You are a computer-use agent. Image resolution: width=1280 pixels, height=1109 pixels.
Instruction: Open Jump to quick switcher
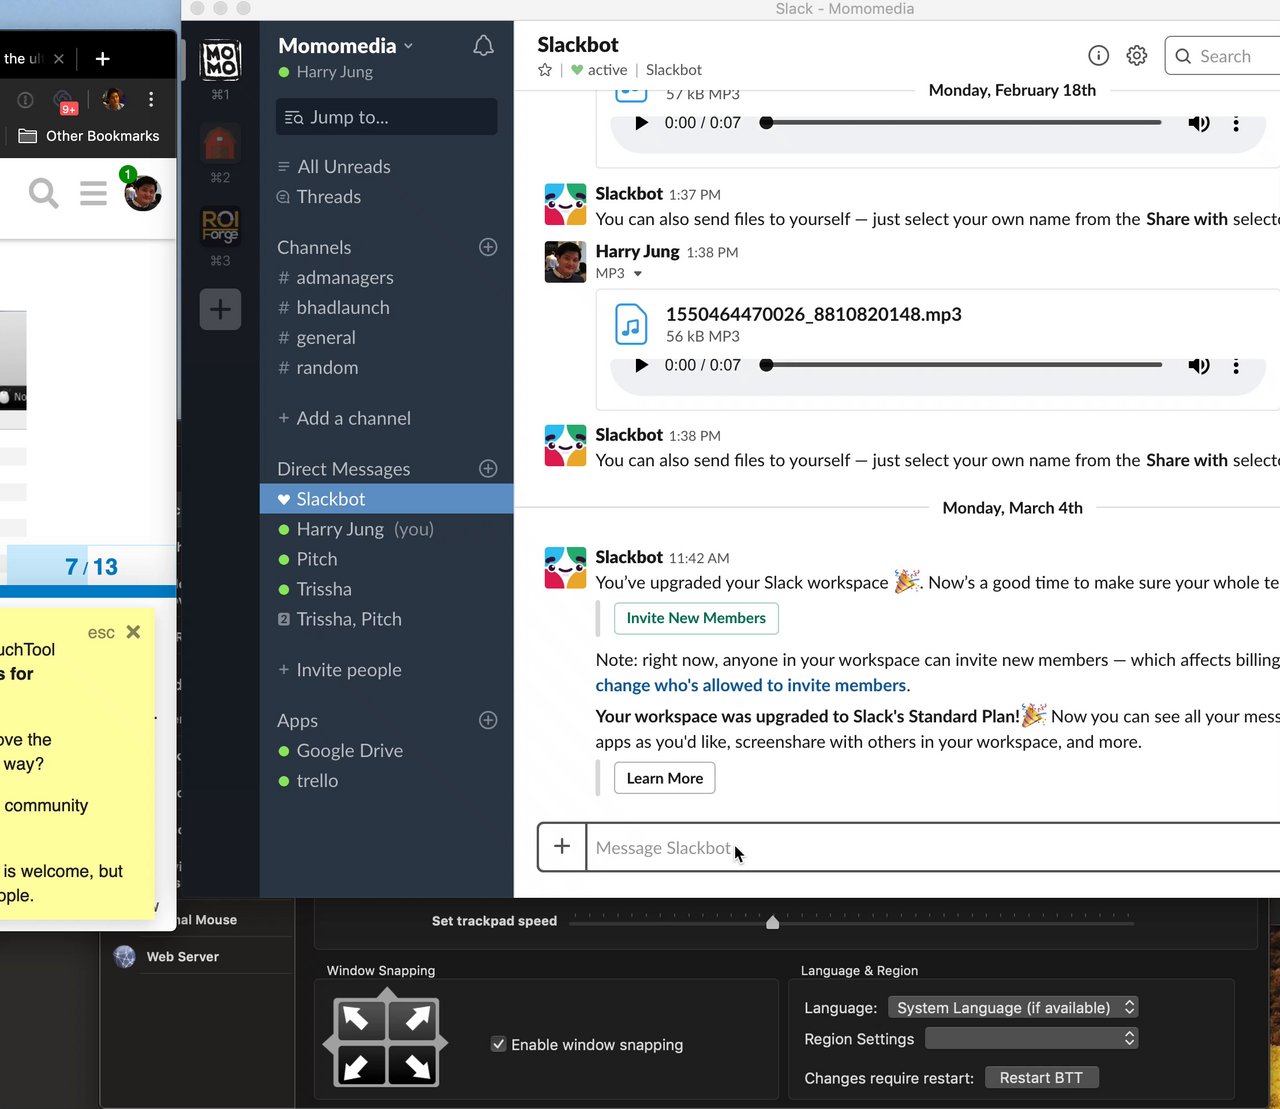(386, 117)
